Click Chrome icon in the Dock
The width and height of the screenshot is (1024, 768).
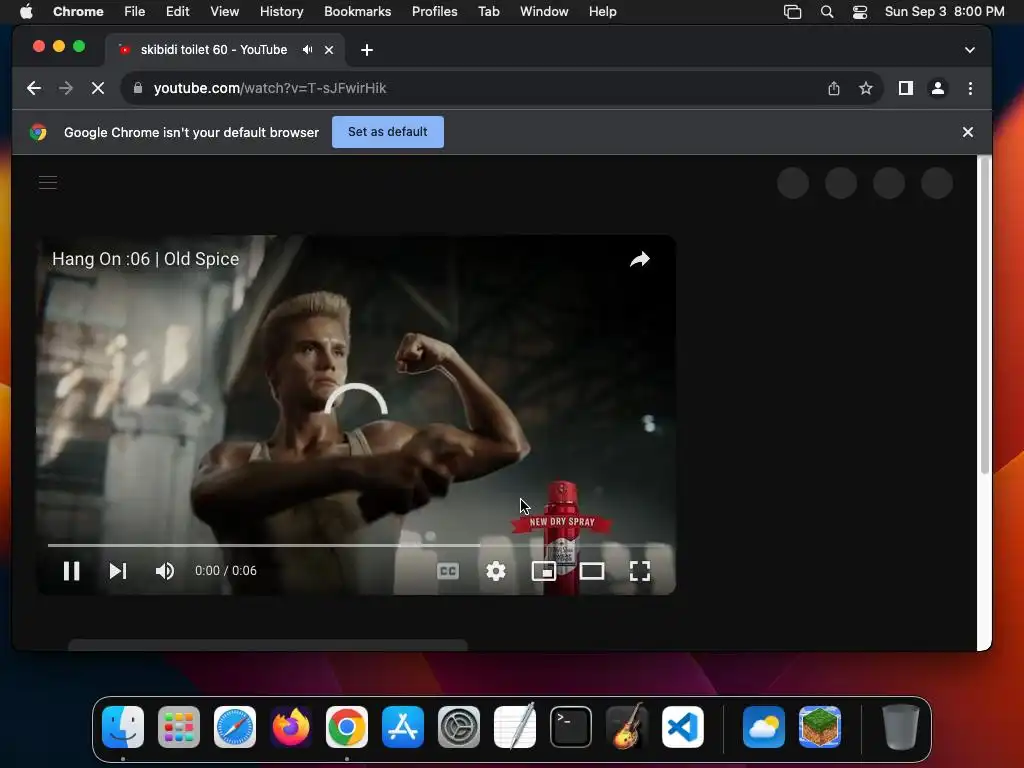[347, 727]
